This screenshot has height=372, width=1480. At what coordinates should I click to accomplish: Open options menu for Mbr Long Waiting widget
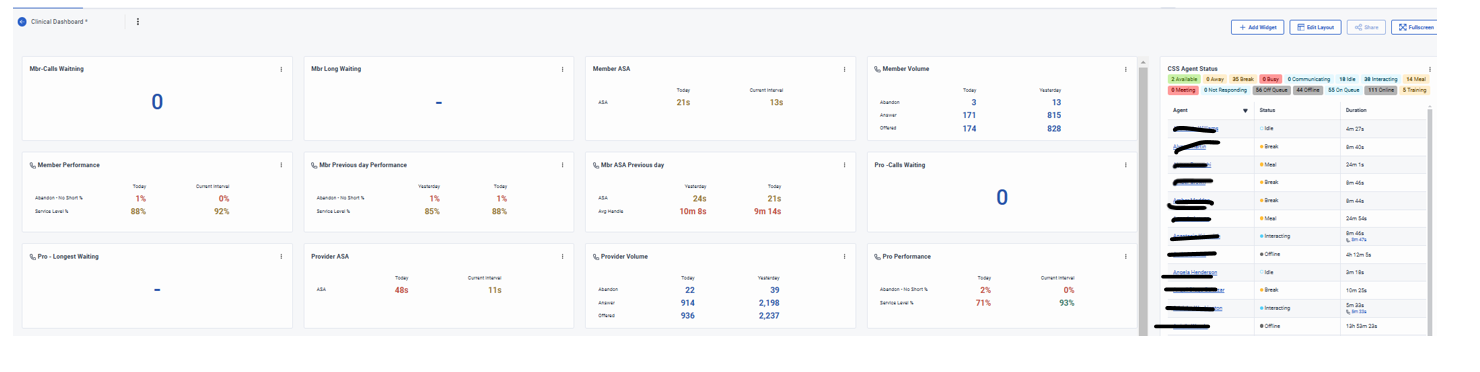tap(562, 69)
